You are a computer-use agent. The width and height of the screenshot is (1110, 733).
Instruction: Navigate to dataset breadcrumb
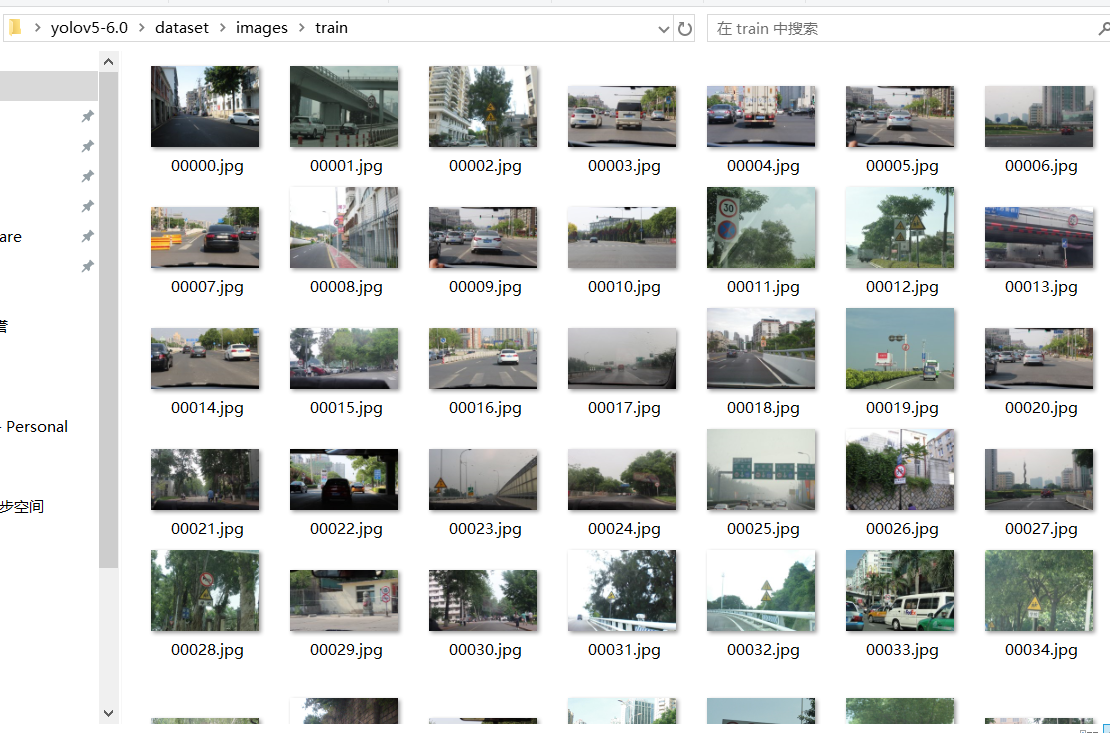click(x=182, y=28)
